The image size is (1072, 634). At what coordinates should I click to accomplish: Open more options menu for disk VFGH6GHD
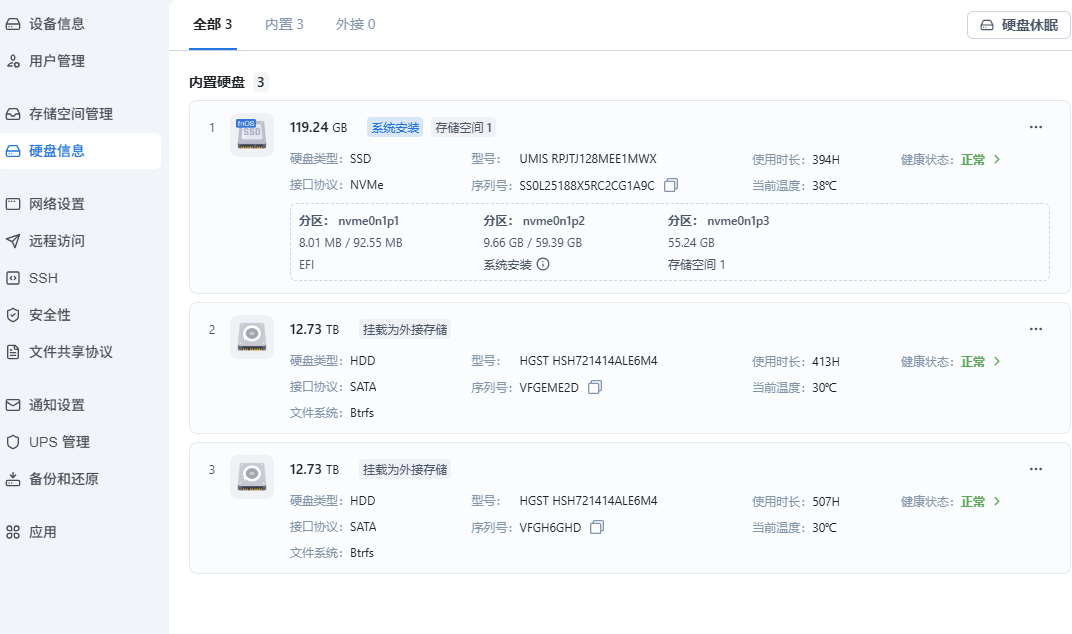coord(1036,469)
